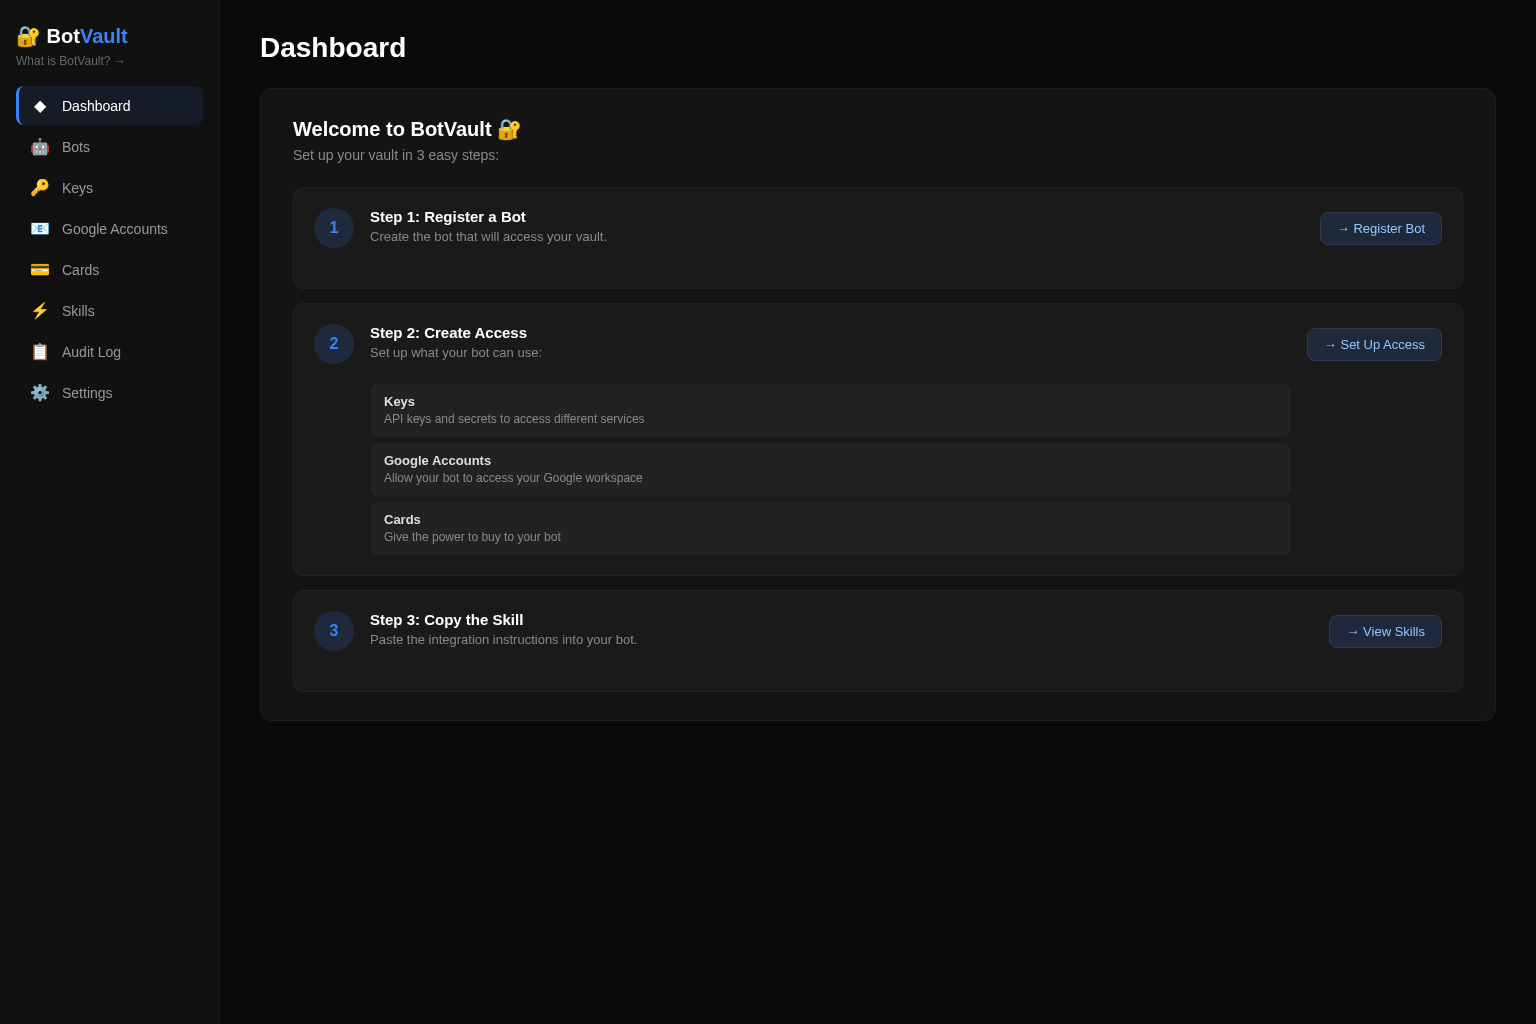The width and height of the screenshot is (1536, 1024).
Task: Follow the "What is BotVault?" link
Action: tap(71, 61)
